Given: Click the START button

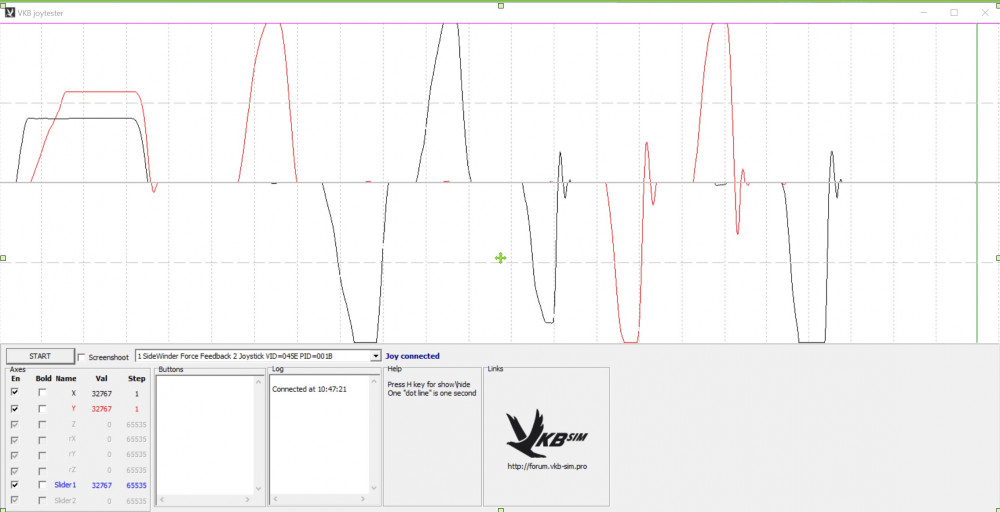Looking at the screenshot, I should (x=40, y=356).
